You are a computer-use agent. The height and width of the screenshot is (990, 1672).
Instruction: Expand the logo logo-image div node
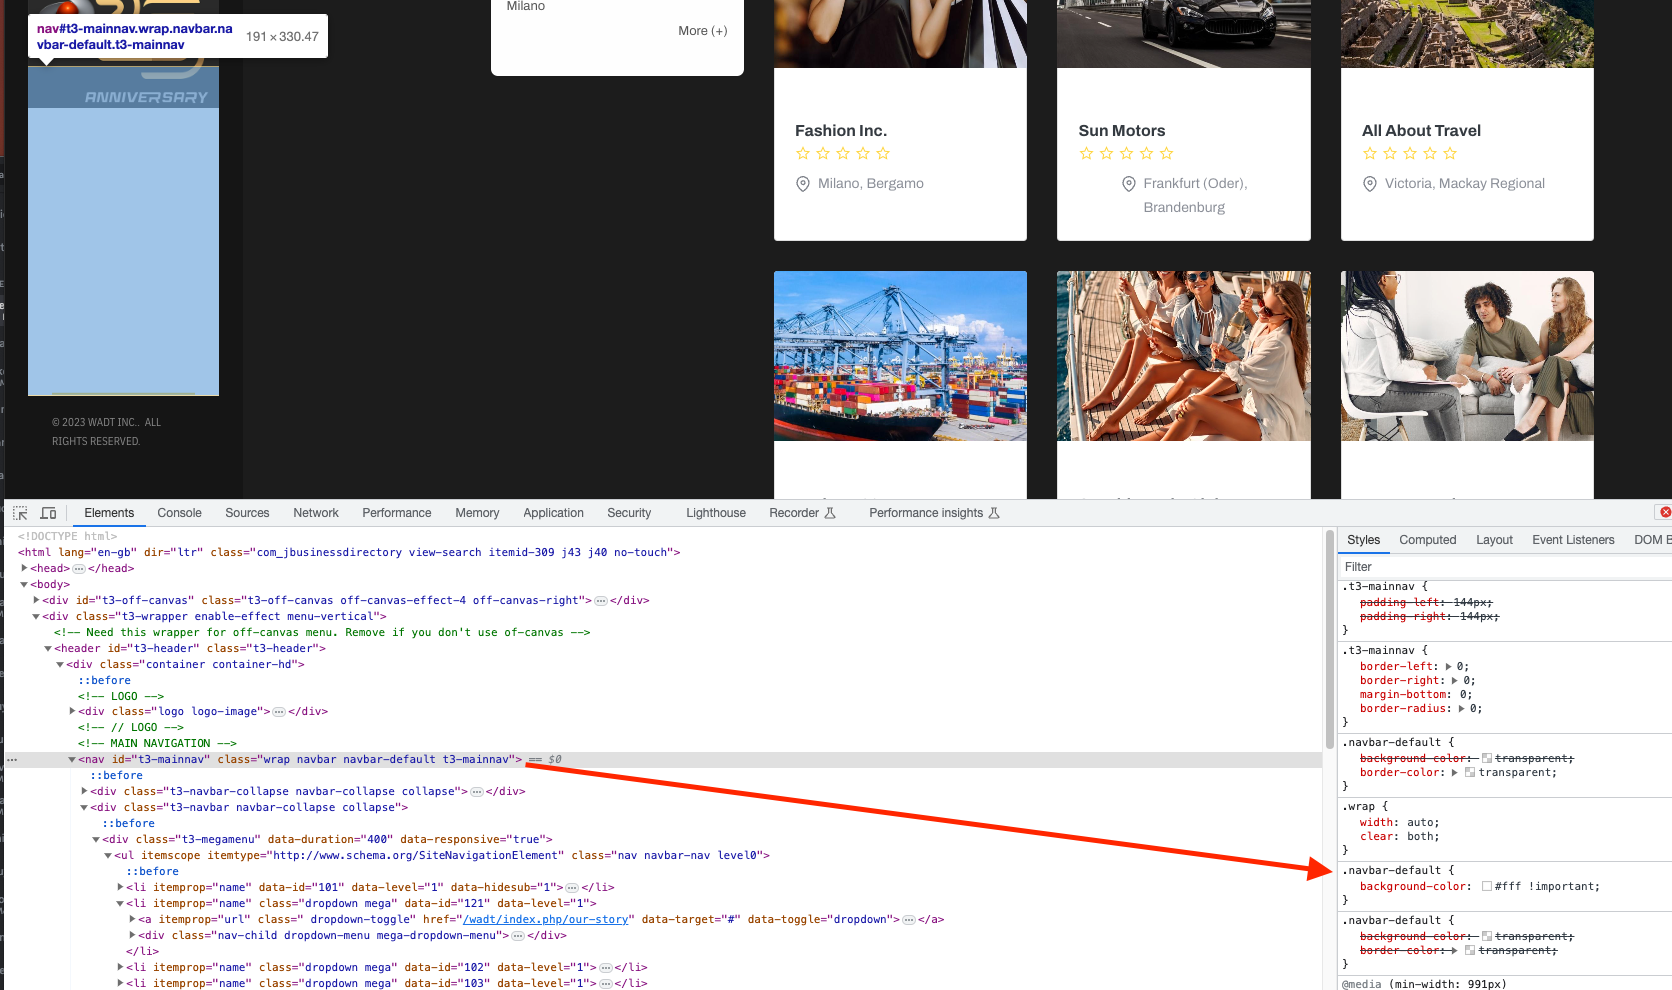[72, 711]
